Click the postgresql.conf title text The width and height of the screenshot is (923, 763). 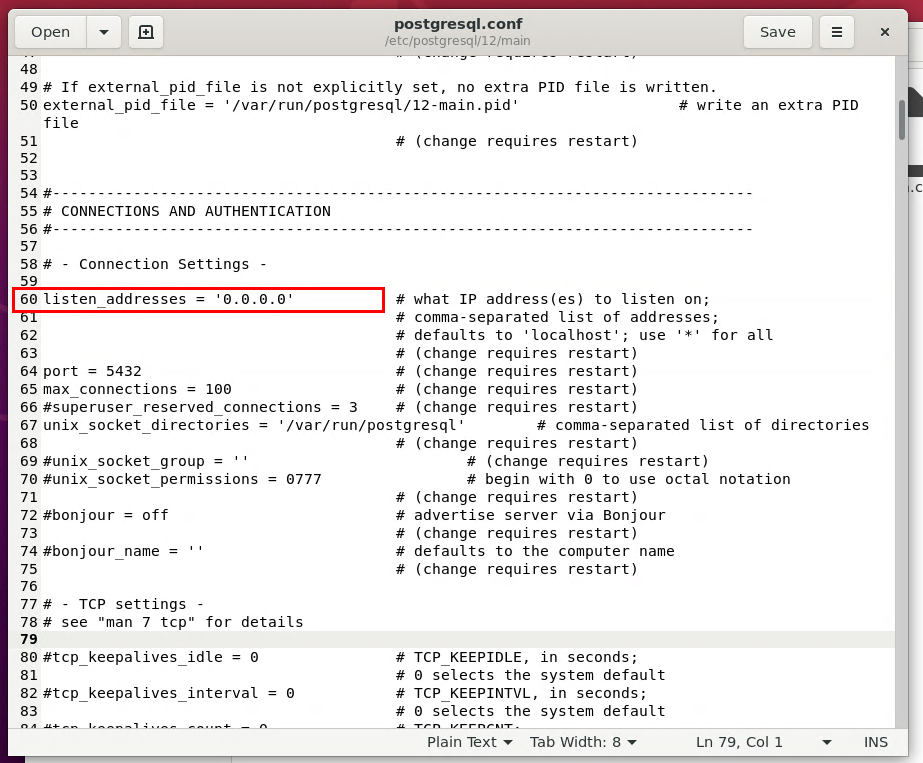pyautogui.click(x=460, y=23)
